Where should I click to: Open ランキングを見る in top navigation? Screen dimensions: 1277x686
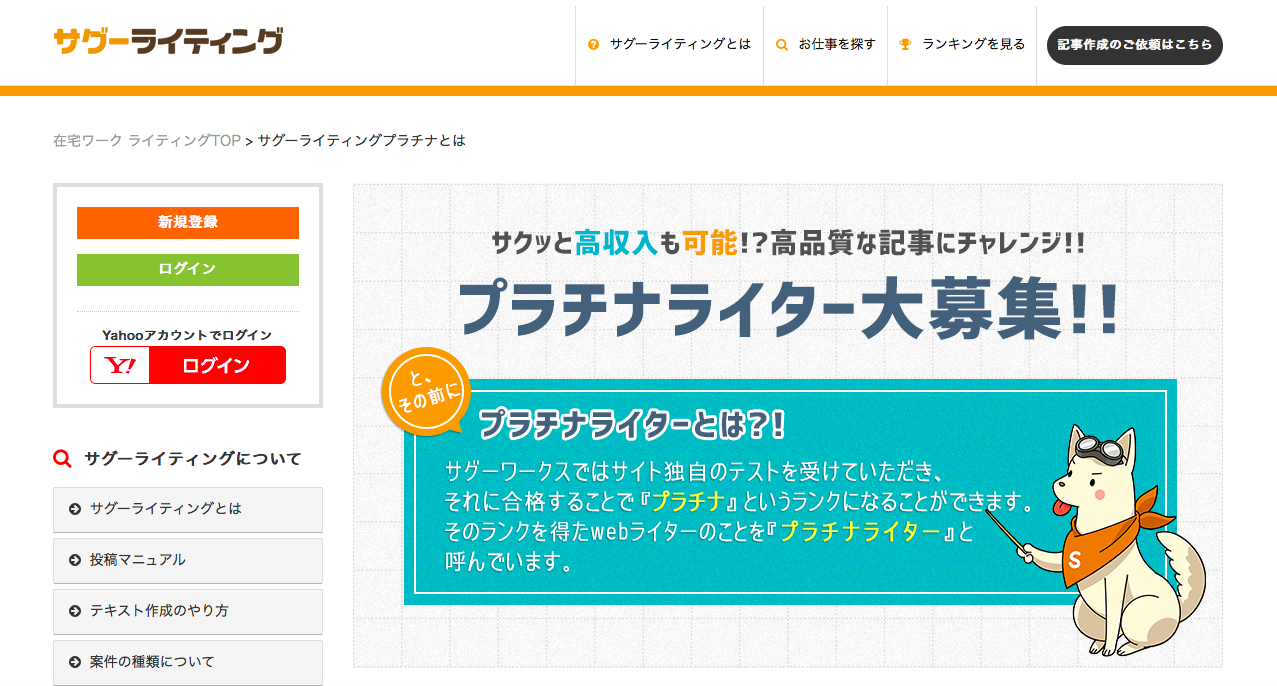click(x=962, y=45)
